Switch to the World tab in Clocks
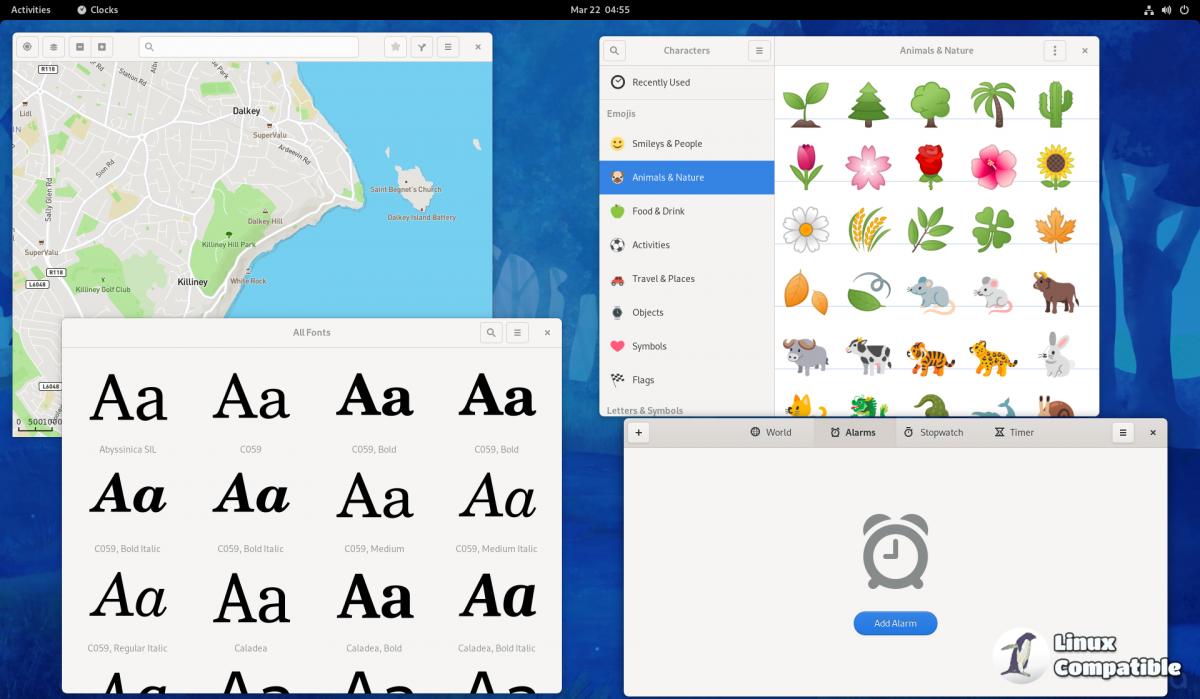 771,432
